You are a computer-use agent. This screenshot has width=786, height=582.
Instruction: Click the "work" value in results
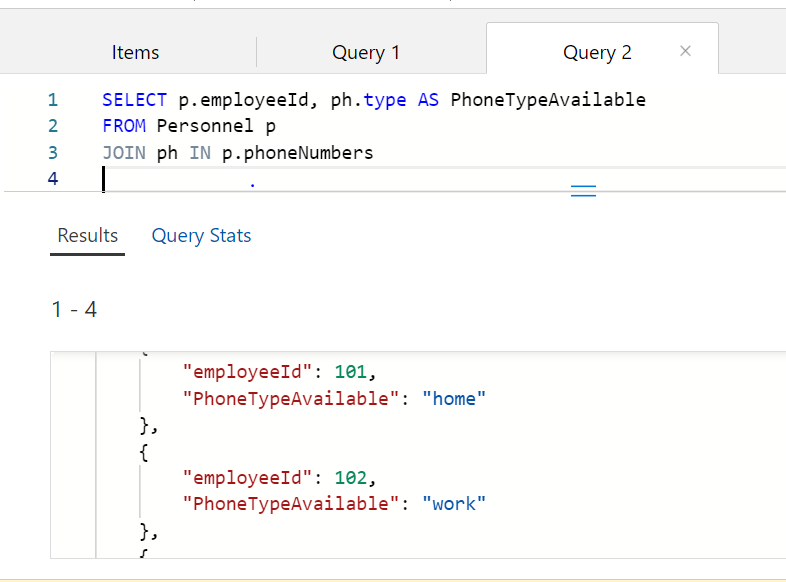454,504
